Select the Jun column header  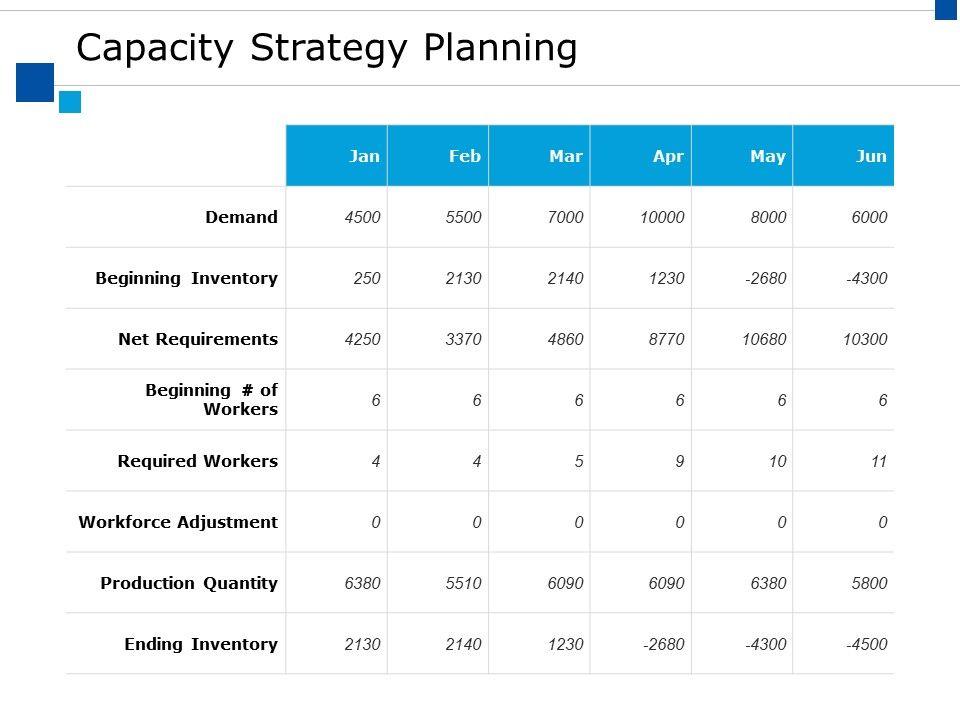871,156
